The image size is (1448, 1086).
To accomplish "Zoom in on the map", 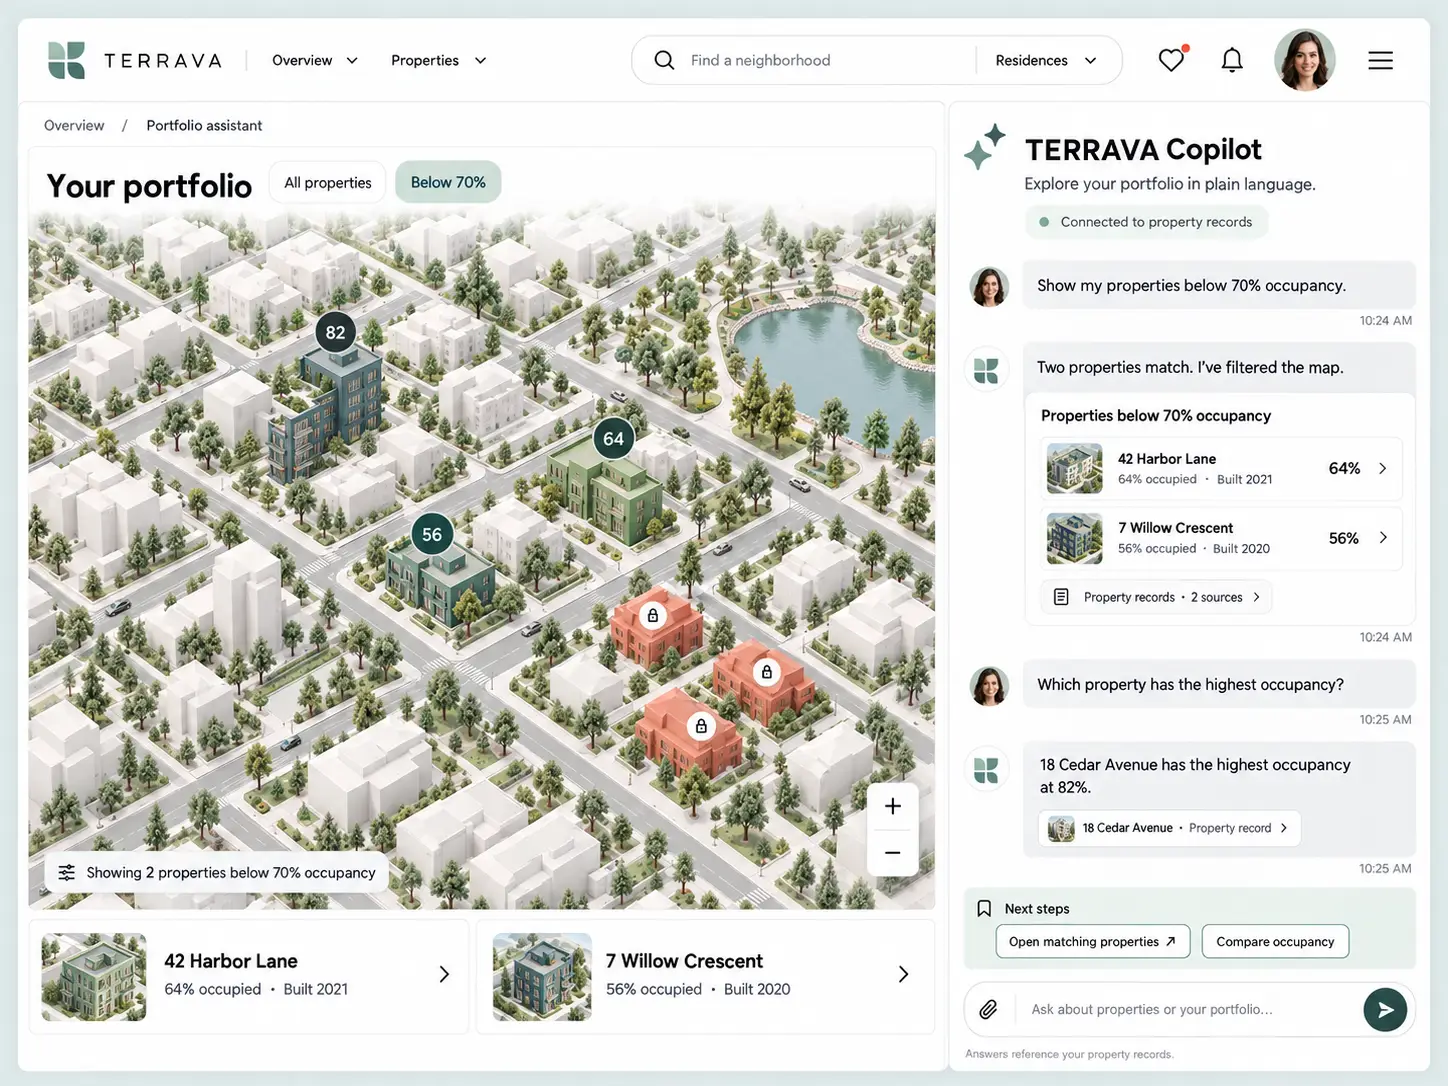I will coord(893,806).
